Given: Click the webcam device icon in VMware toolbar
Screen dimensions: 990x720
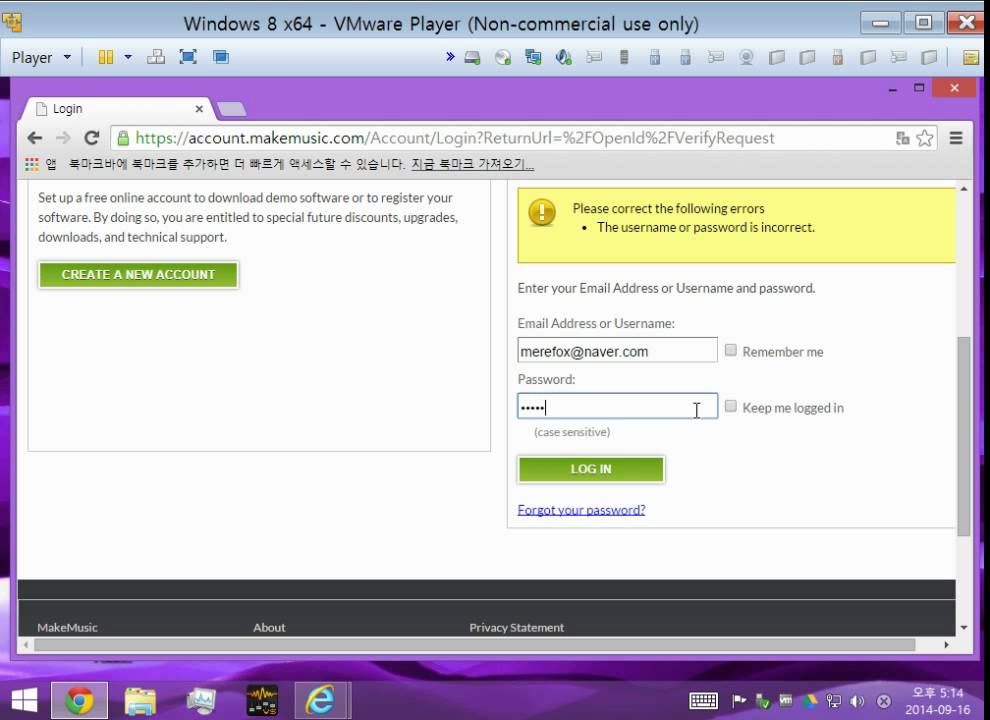Looking at the screenshot, I should [746, 58].
